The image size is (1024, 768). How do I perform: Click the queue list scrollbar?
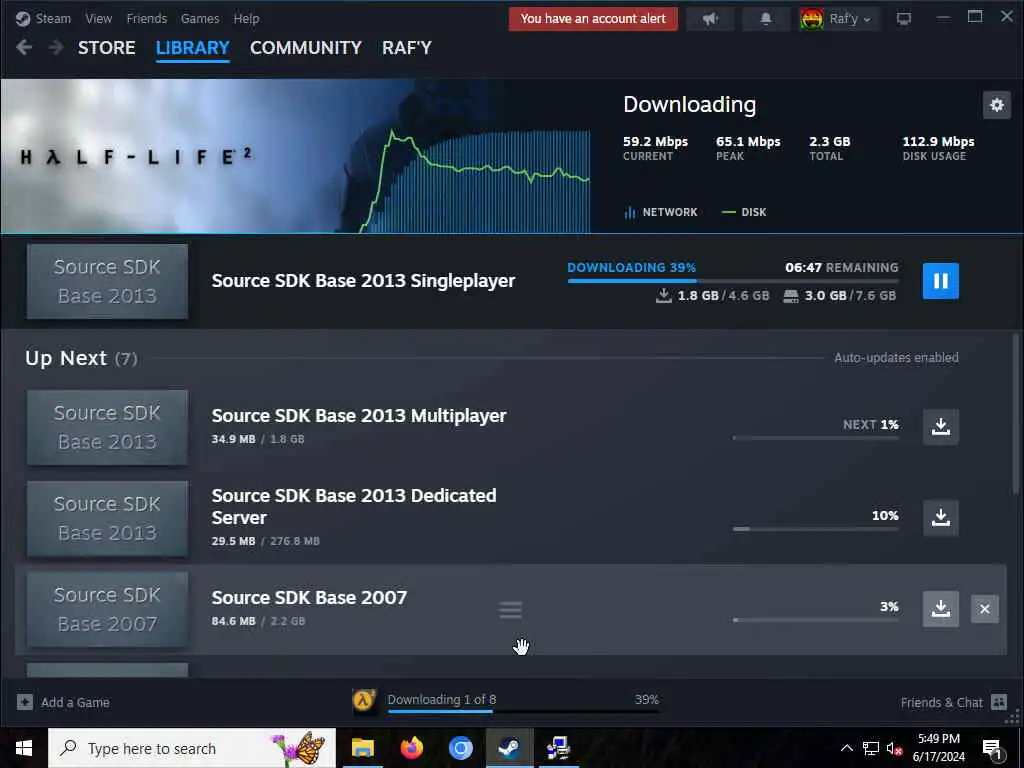click(1016, 413)
